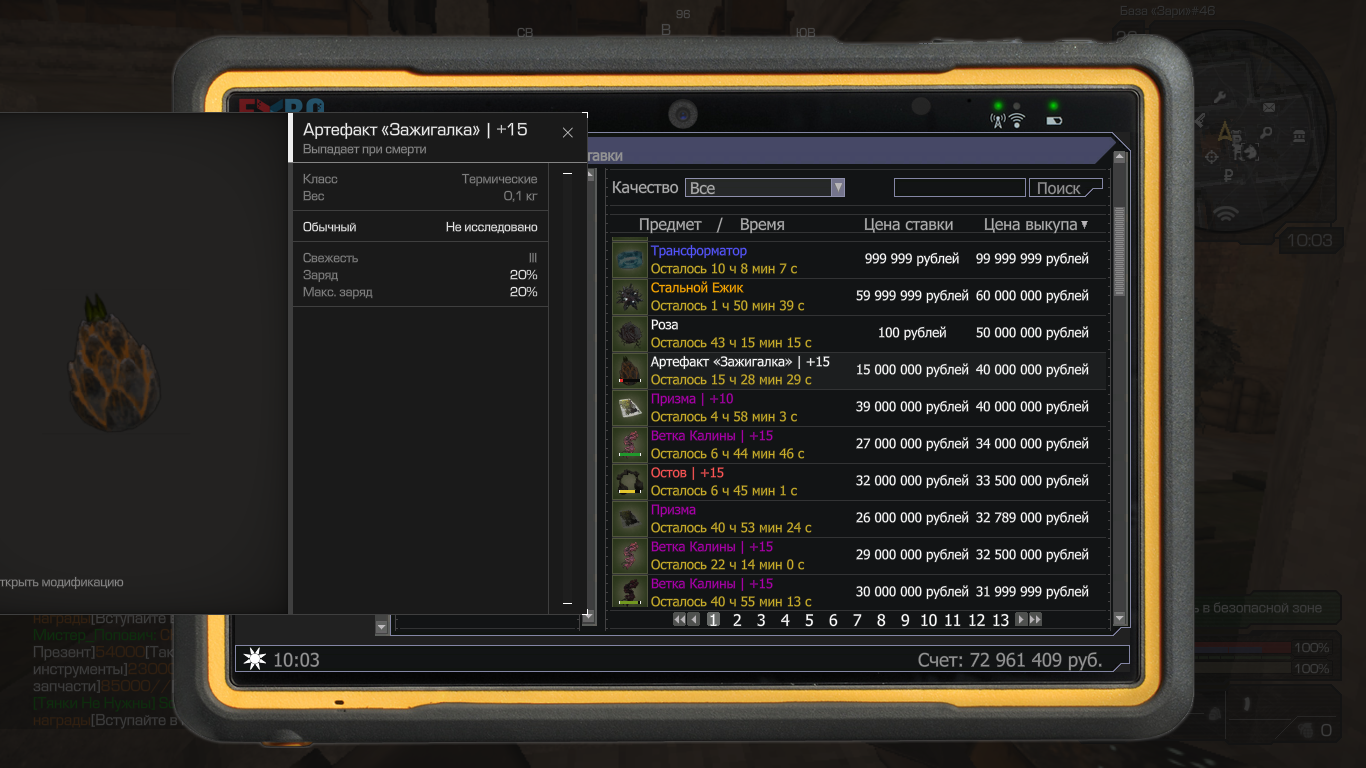Viewport: 1366px width, 768px height.
Task: Jump to first page with double-arrow icon
Action: point(679,620)
